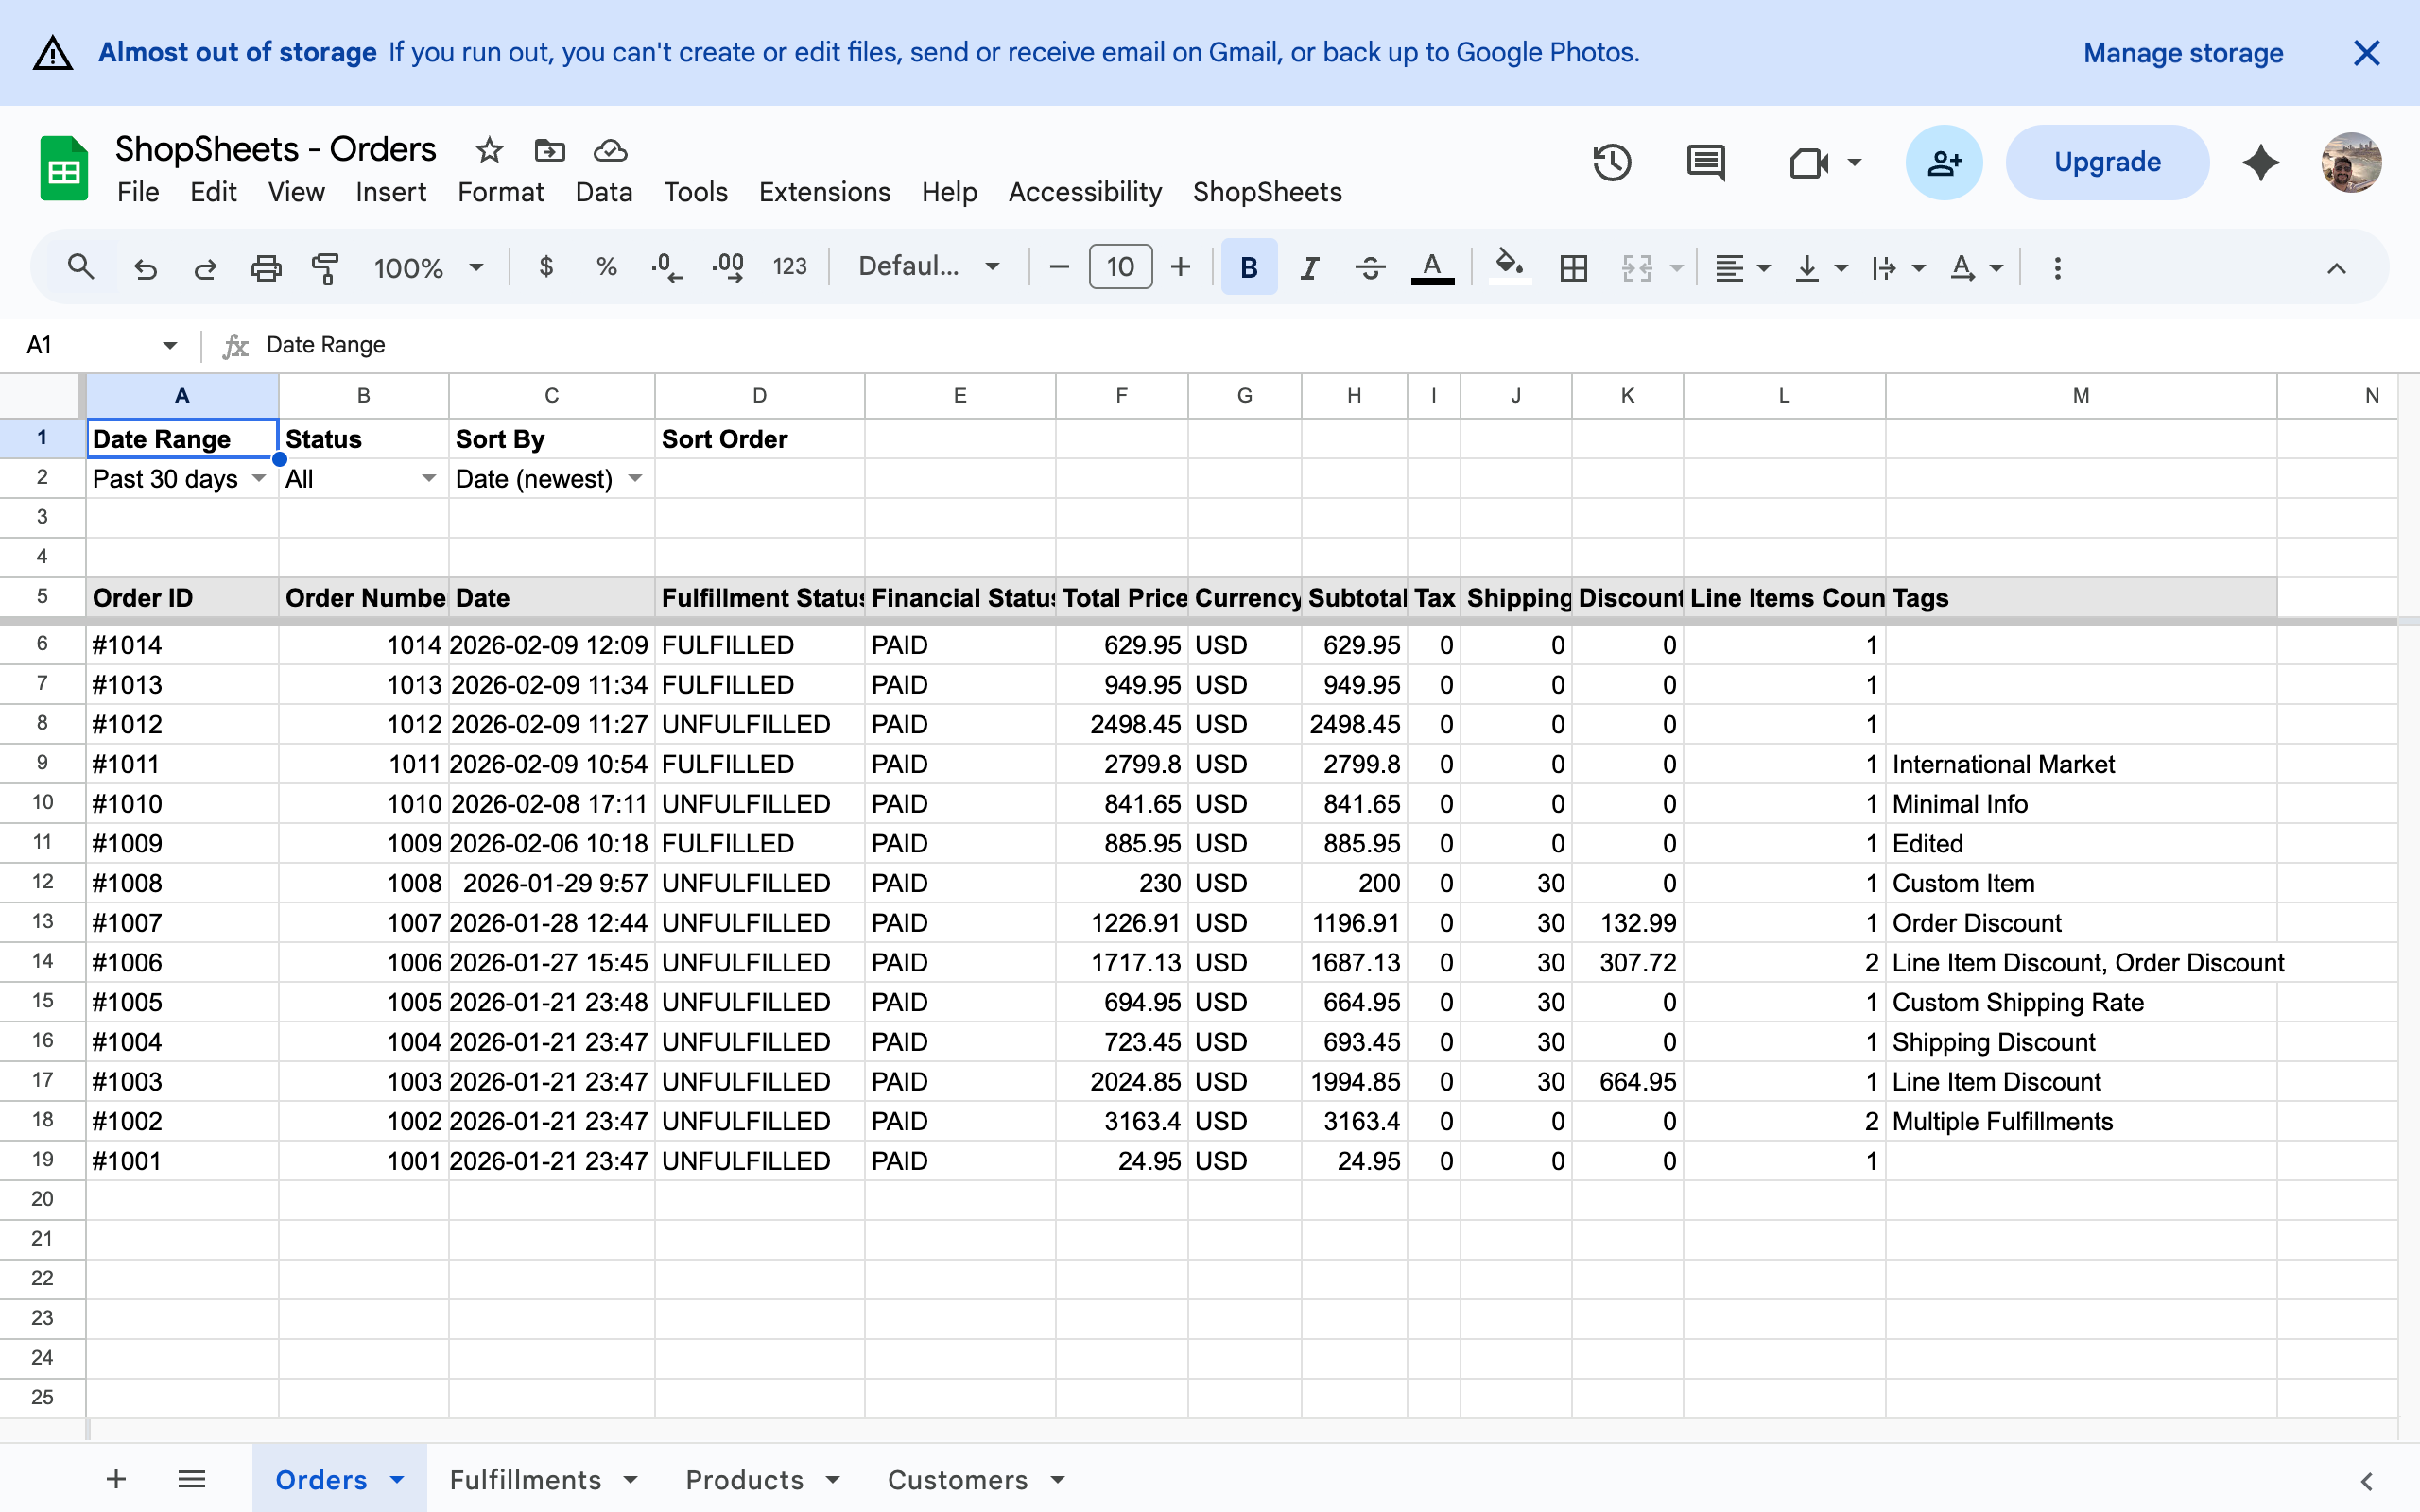Toggle italic formatting

[x=1310, y=267]
